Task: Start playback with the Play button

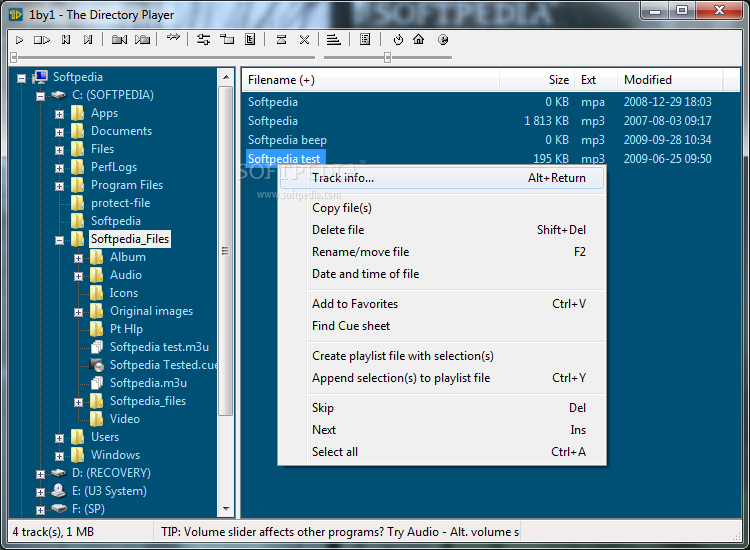Action: coord(19,40)
